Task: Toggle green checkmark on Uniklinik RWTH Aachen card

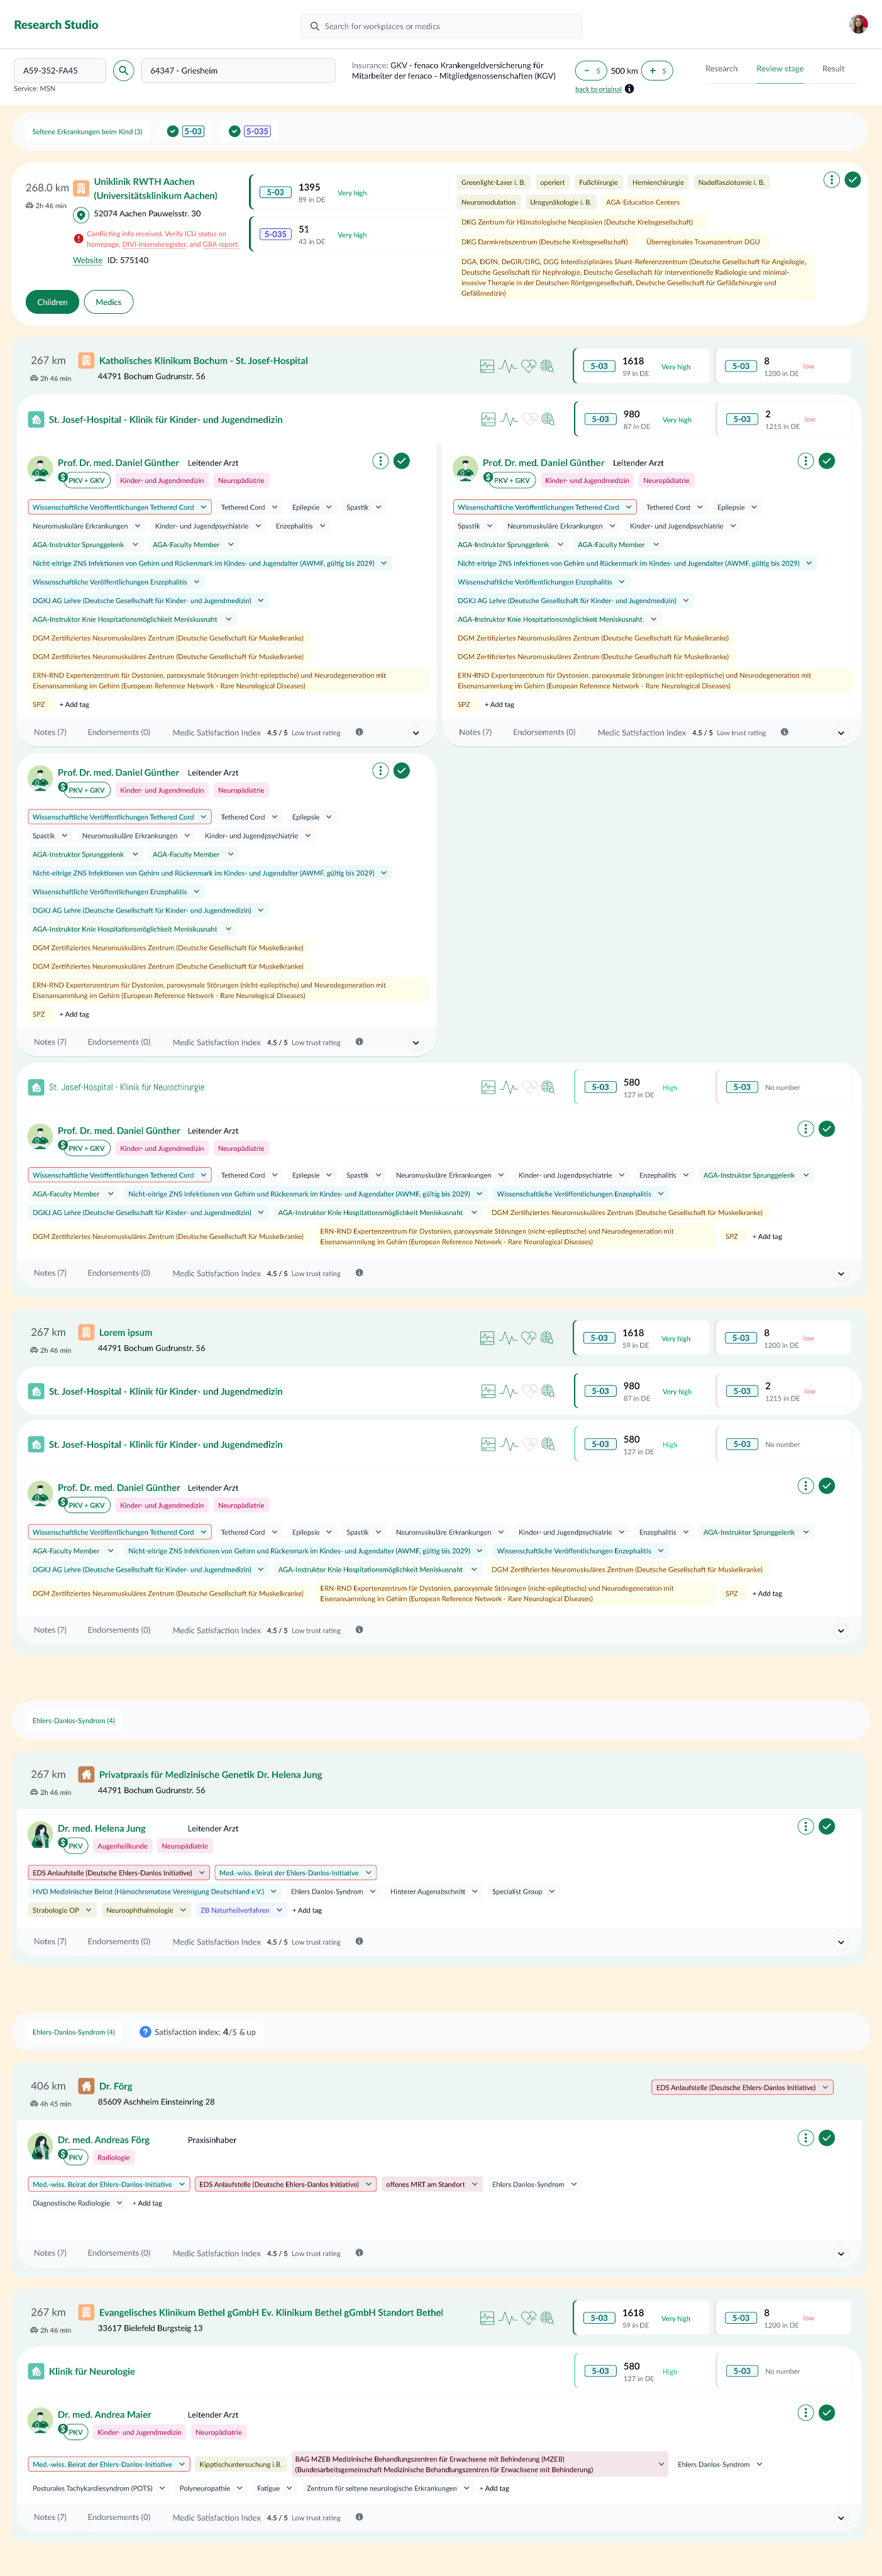Action: (x=852, y=180)
